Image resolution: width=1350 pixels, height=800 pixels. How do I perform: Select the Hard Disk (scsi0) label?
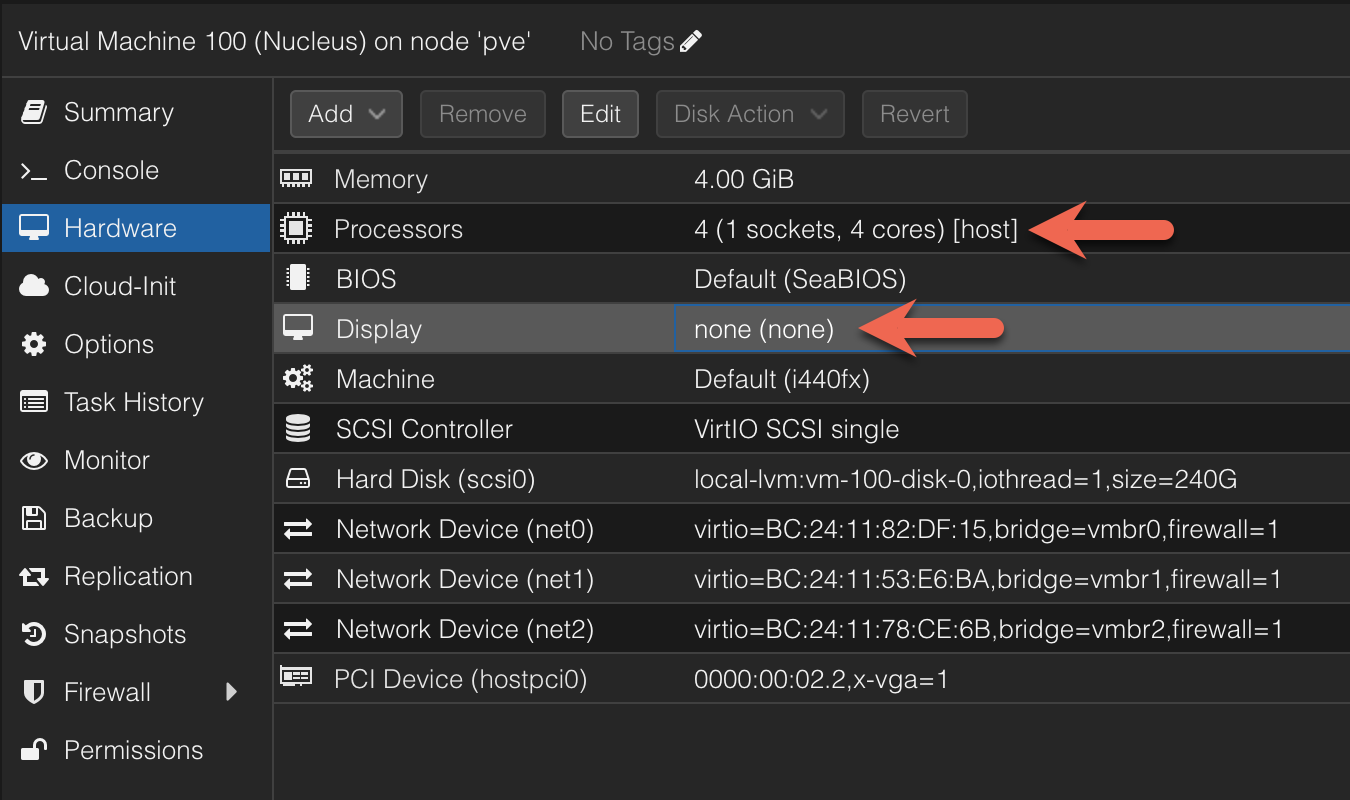(x=436, y=479)
